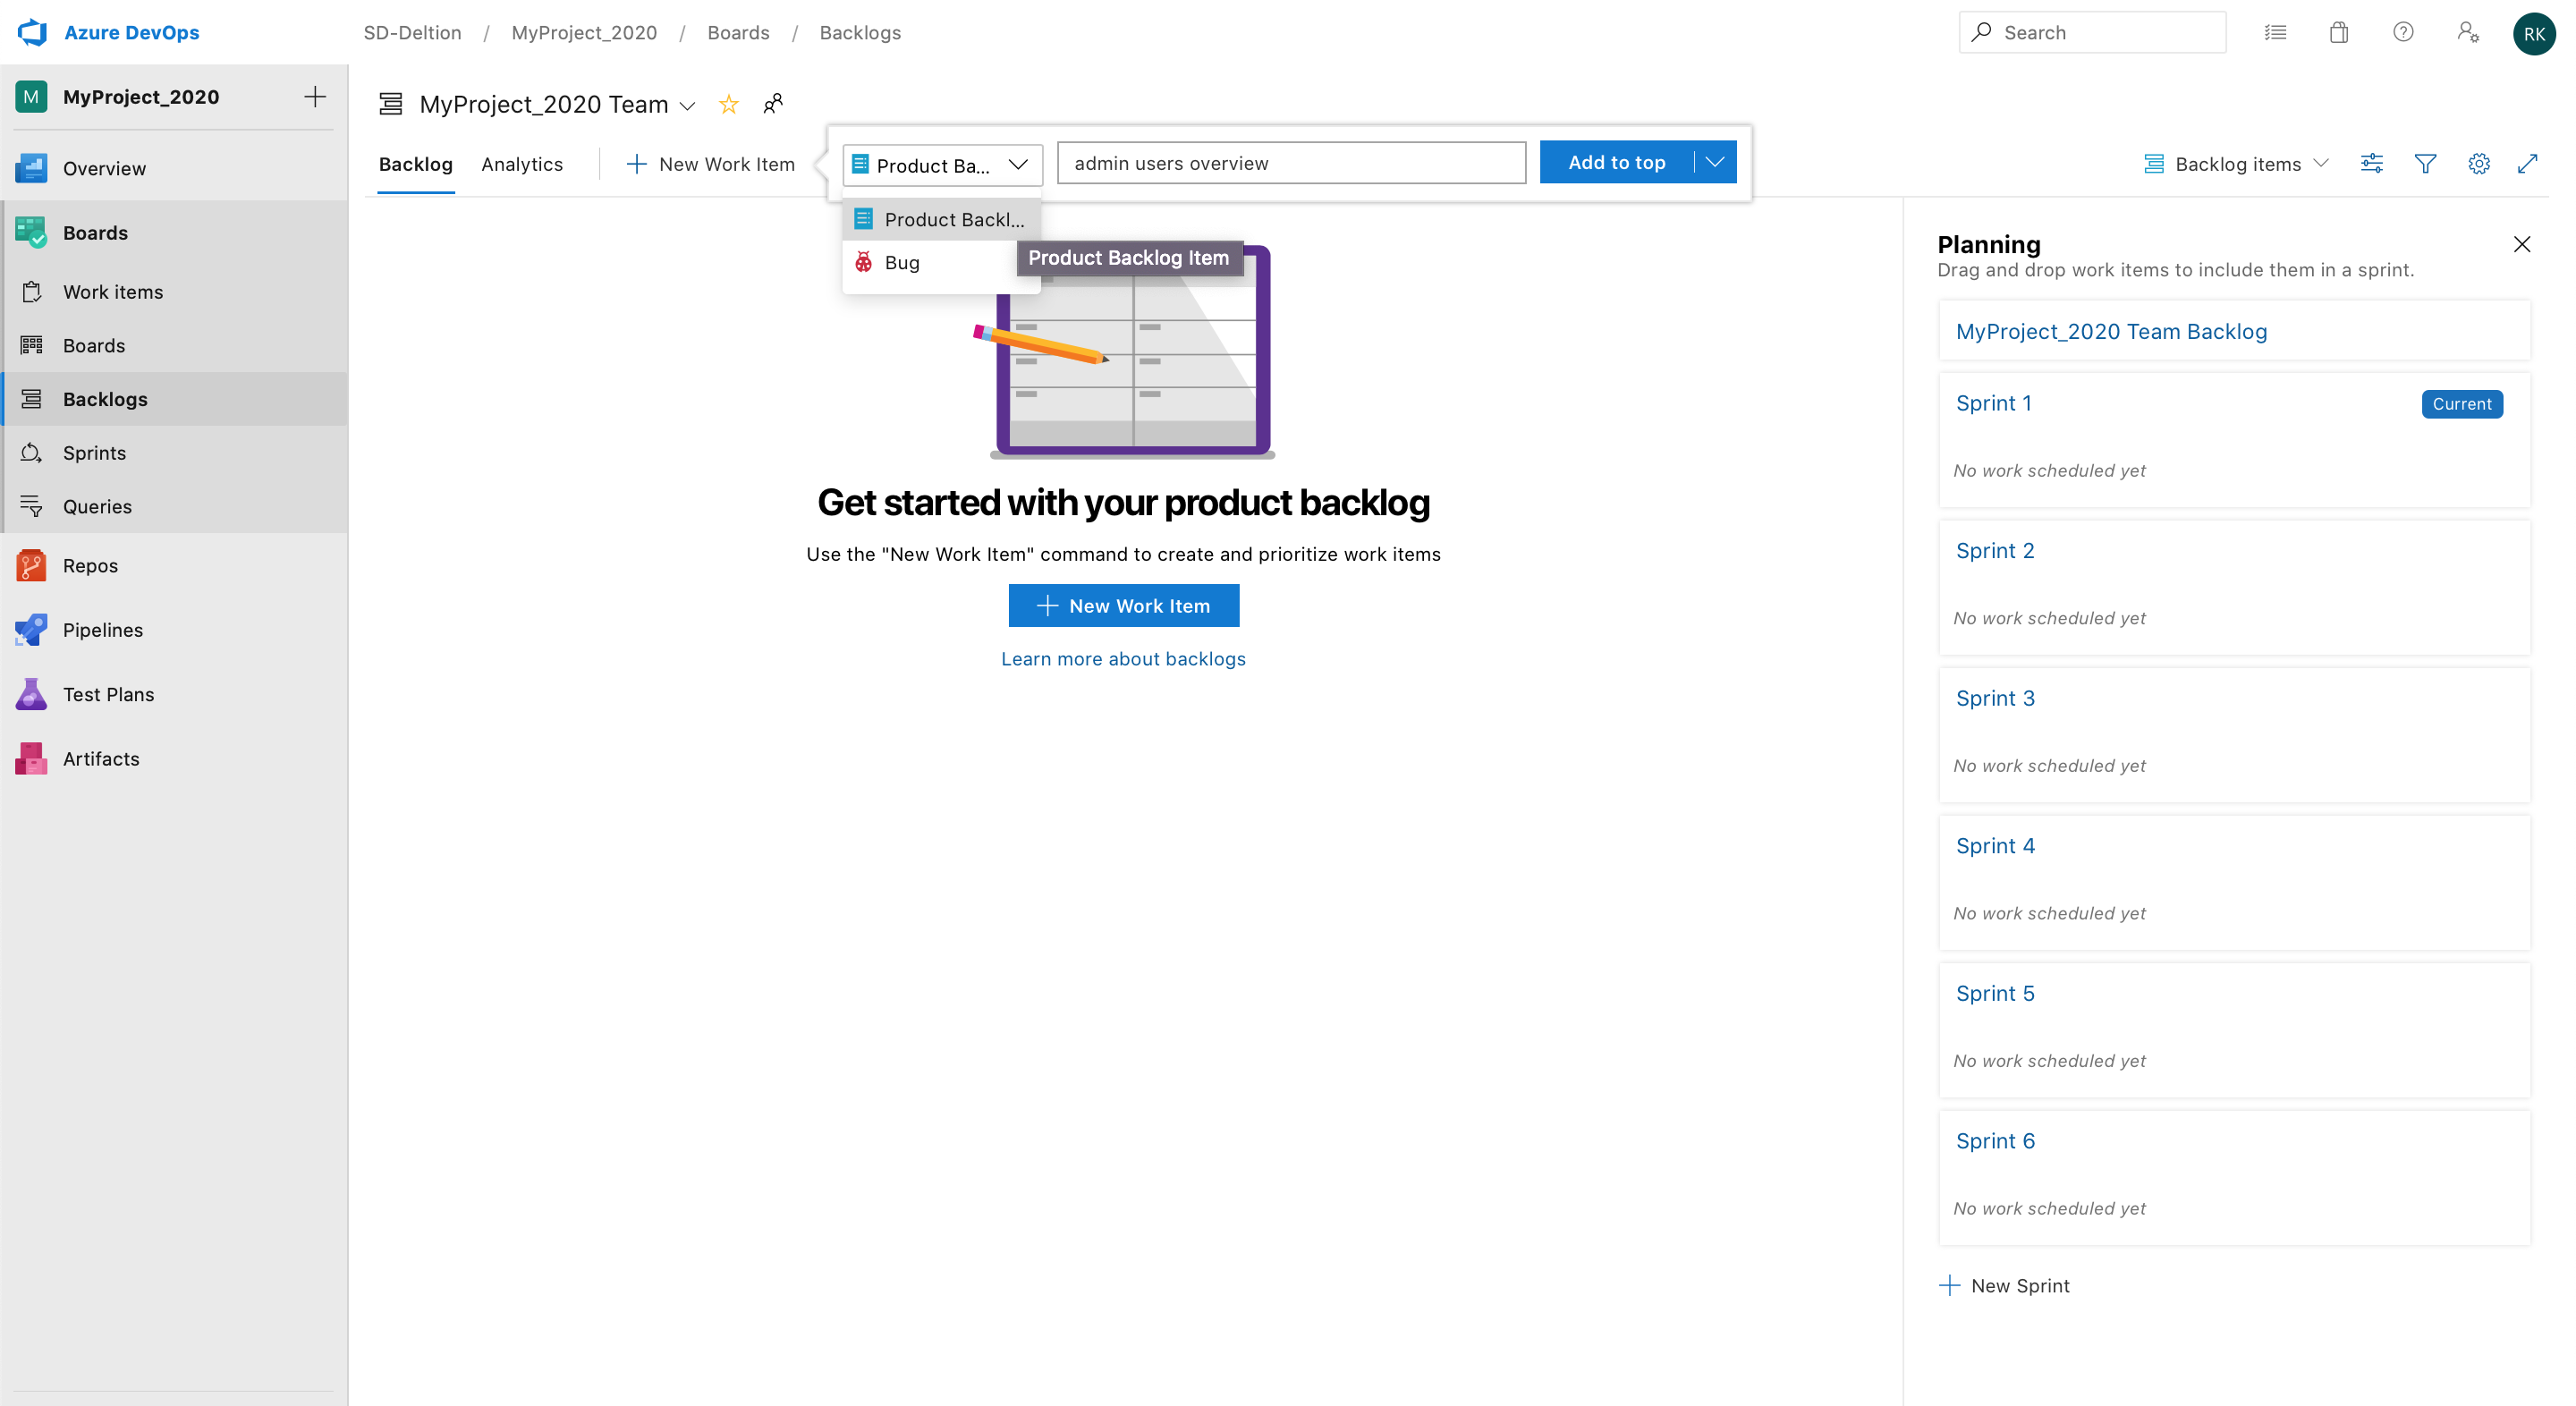Screen dimensions: 2576x1406
Task: Open the user settings icon
Action: (x=2468, y=32)
